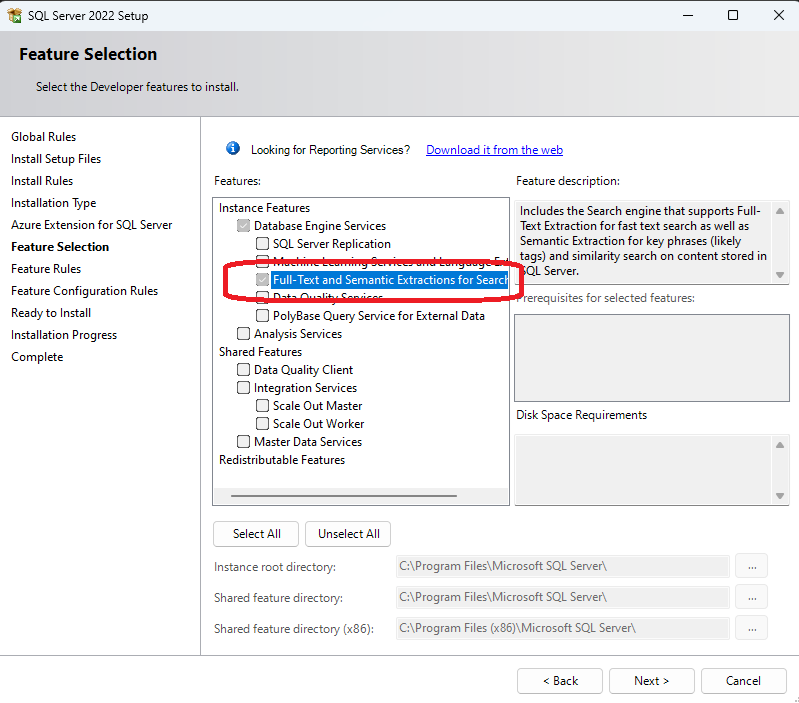Select the Redistributable Features tree heading
799x703 pixels.
coord(282,460)
